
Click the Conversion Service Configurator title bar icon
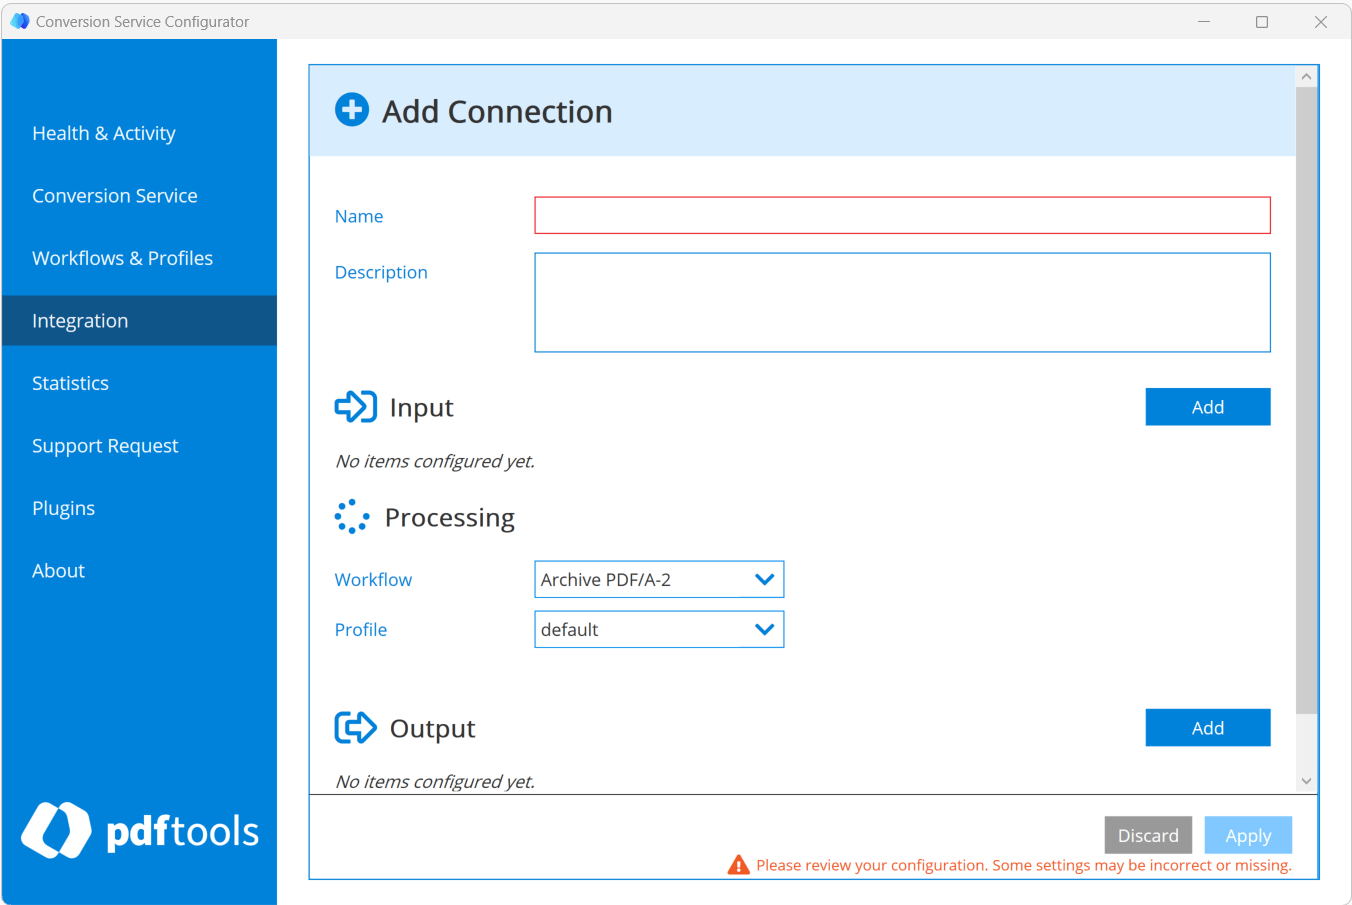pyautogui.click(x=19, y=20)
